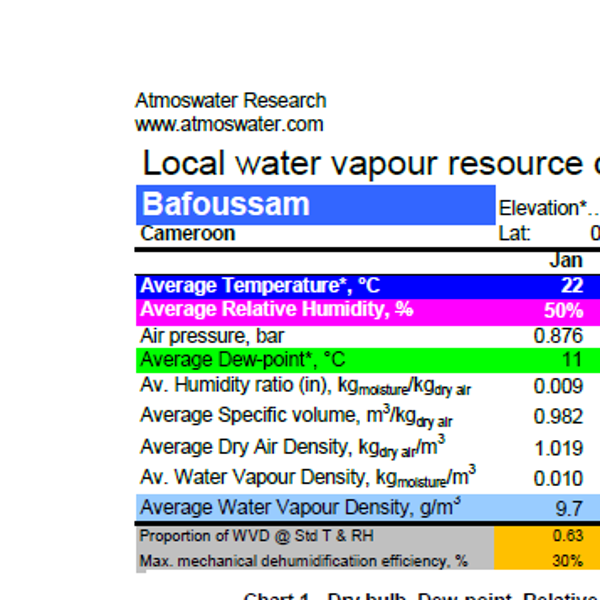The height and width of the screenshot is (600, 600).
Task: Select the 'Cameroon' country label
Action: pos(188,233)
